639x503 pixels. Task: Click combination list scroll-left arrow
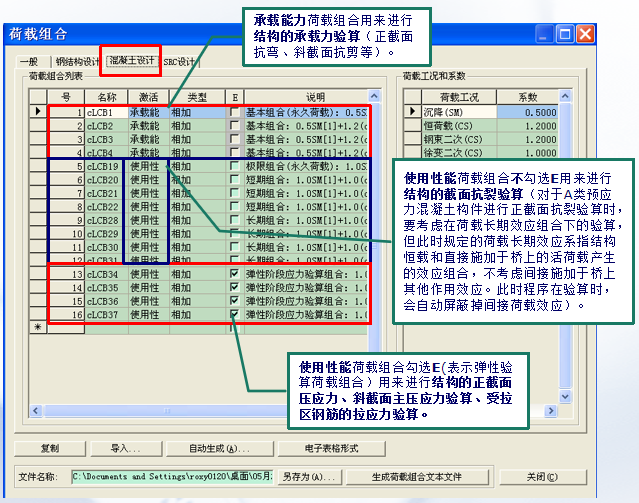35,410
